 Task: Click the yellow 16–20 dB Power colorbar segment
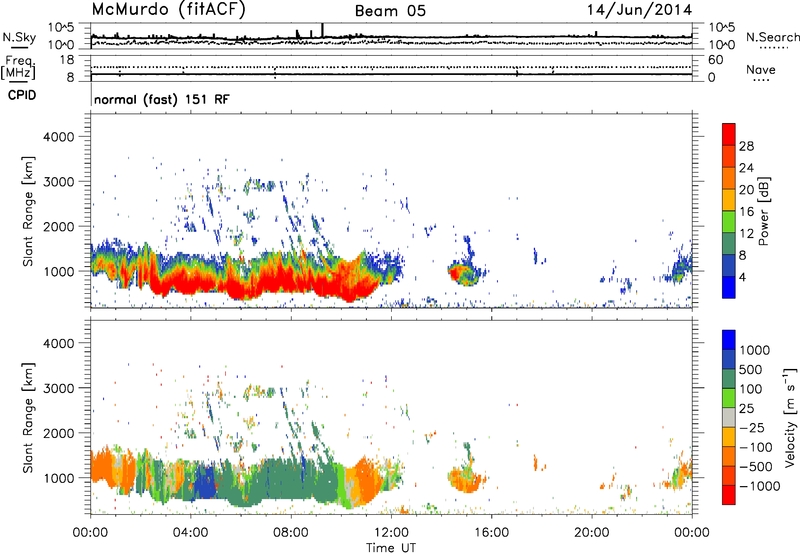coord(729,199)
